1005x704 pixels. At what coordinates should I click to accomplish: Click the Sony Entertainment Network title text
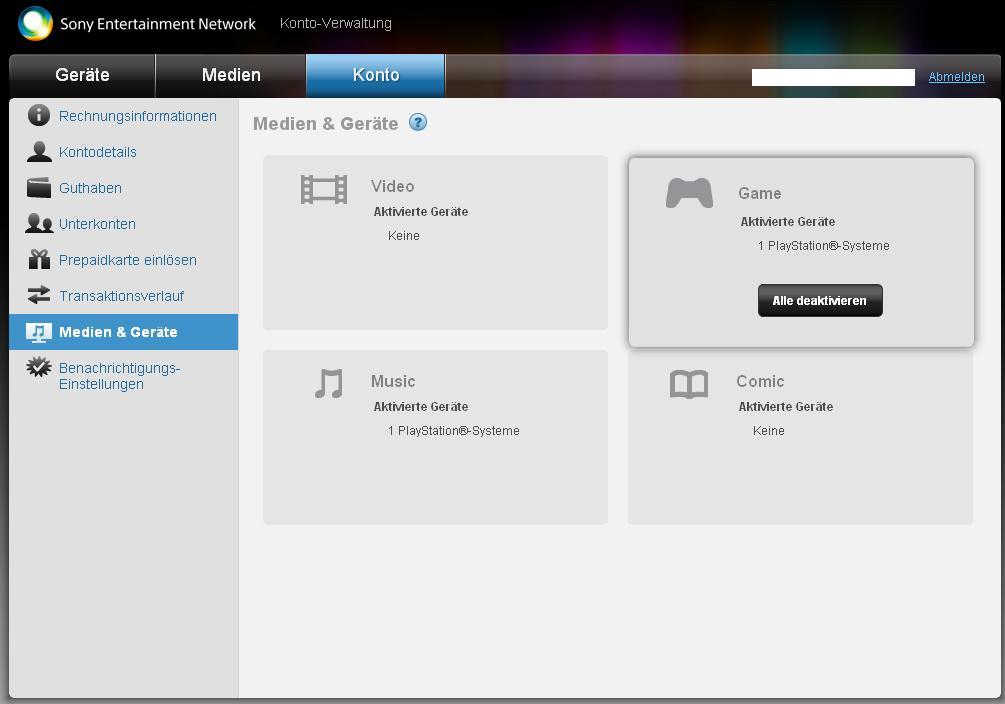[158, 24]
